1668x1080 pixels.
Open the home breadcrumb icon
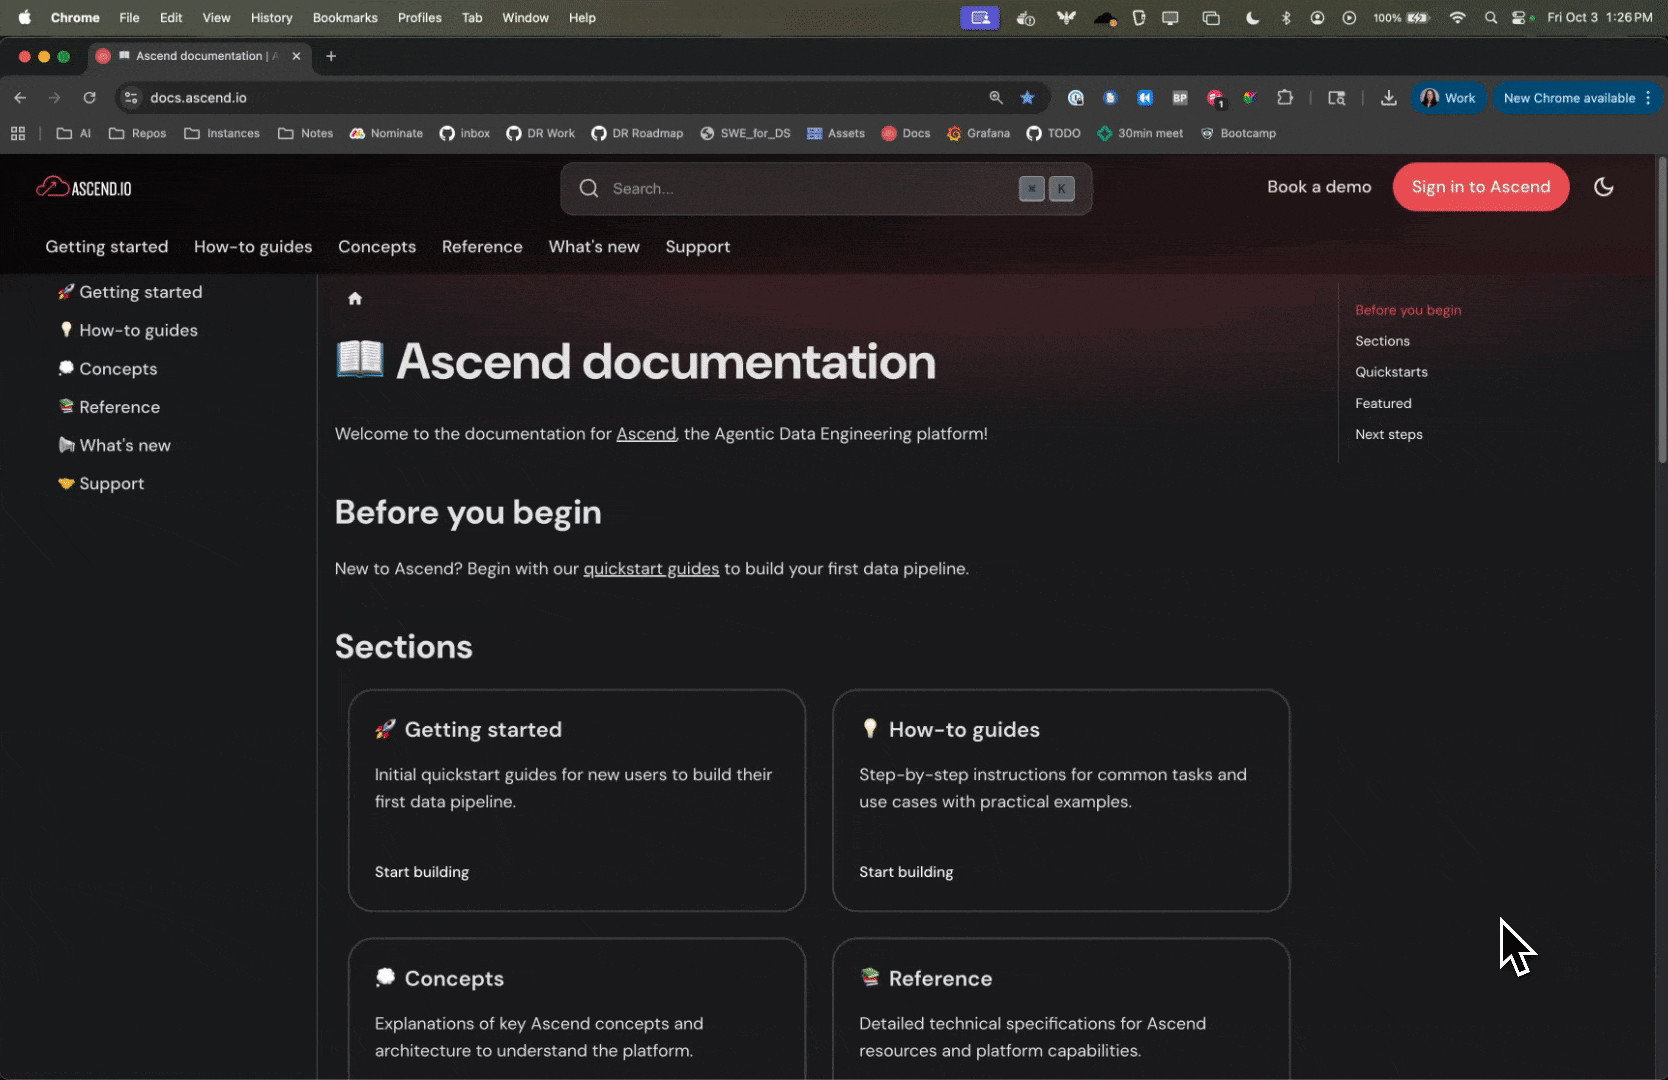click(x=355, y=298)
